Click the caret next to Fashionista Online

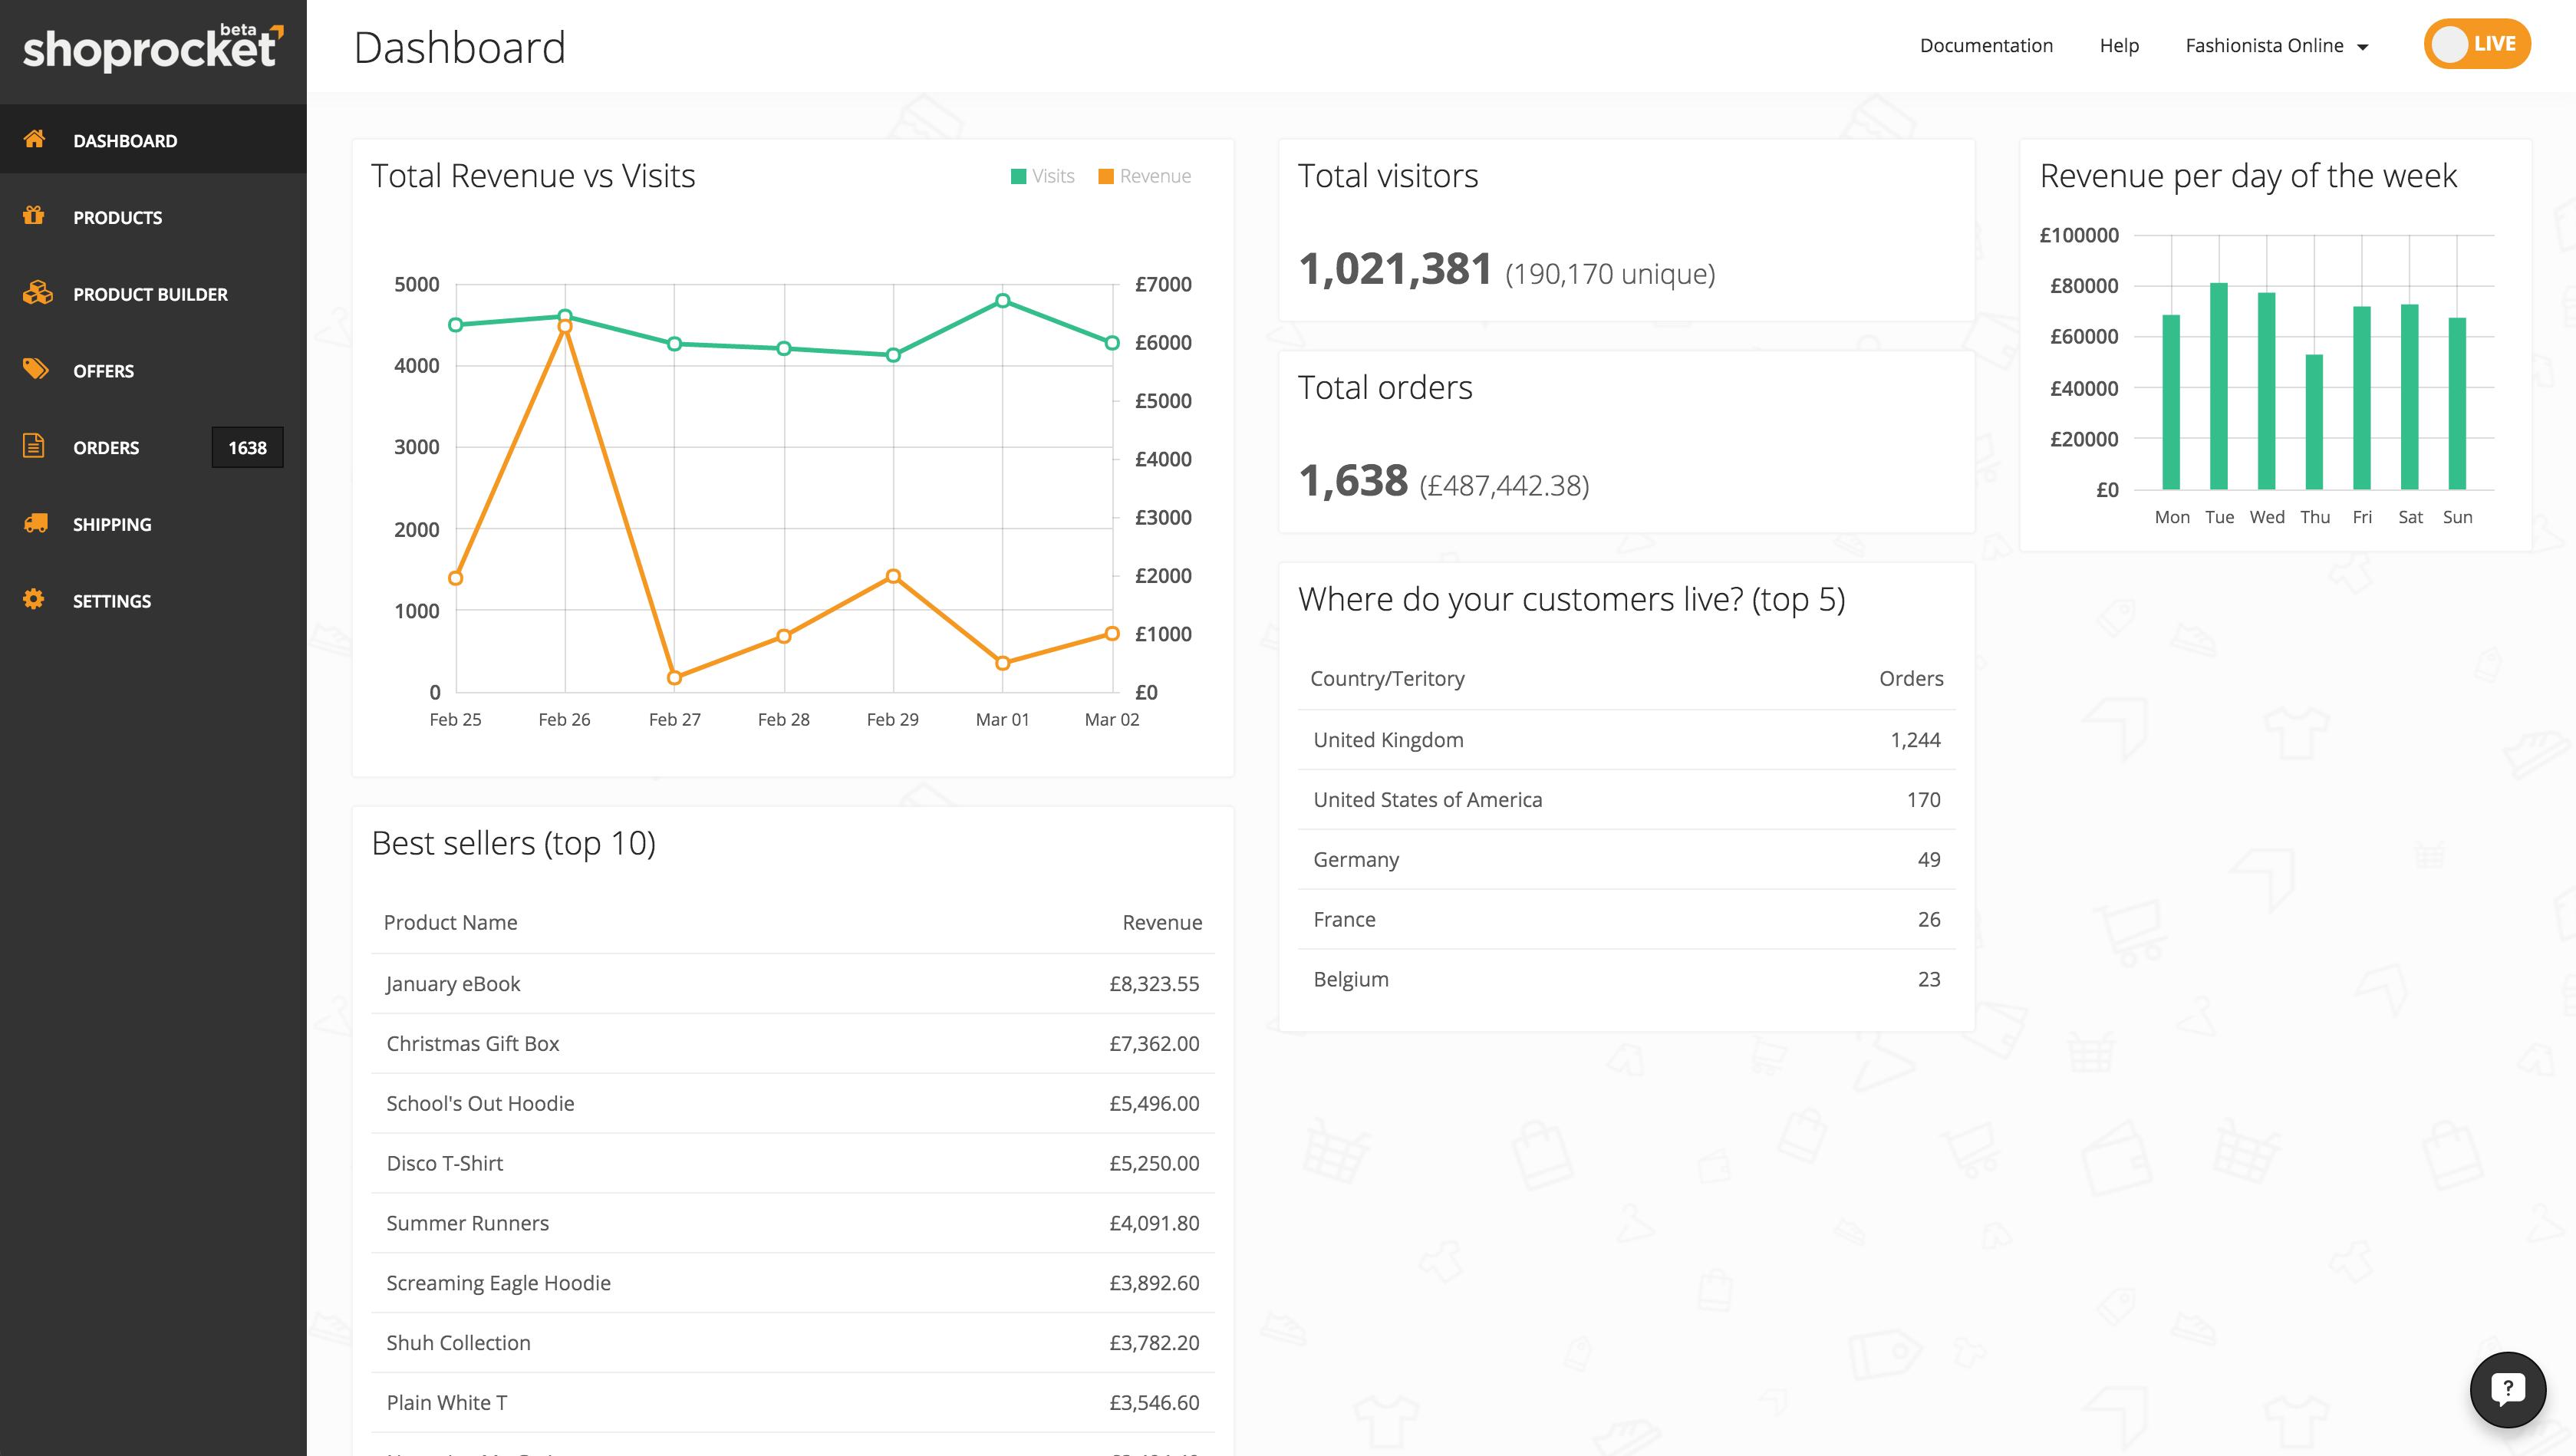(2363, 47)
